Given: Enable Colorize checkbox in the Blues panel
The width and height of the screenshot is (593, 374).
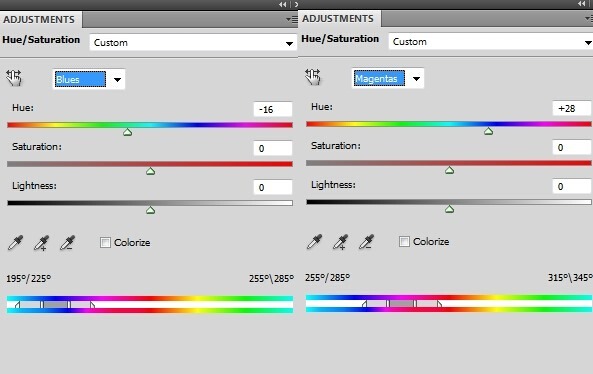Looking at the screenshot, I should click(x=105, y=242).
